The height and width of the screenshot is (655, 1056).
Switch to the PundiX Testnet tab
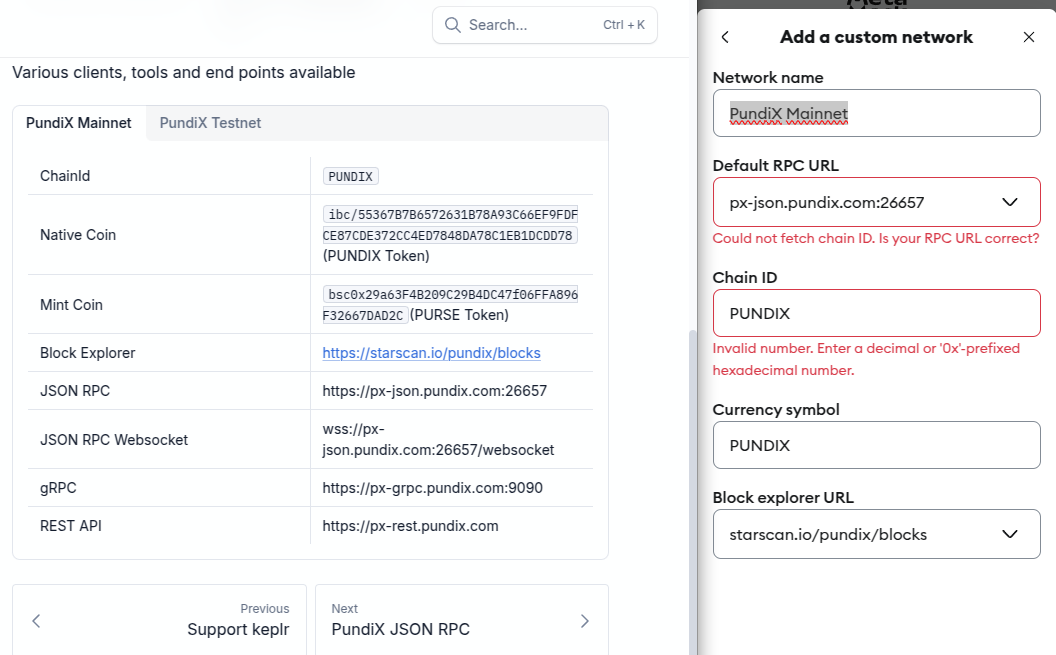click(x=210, y=123)
